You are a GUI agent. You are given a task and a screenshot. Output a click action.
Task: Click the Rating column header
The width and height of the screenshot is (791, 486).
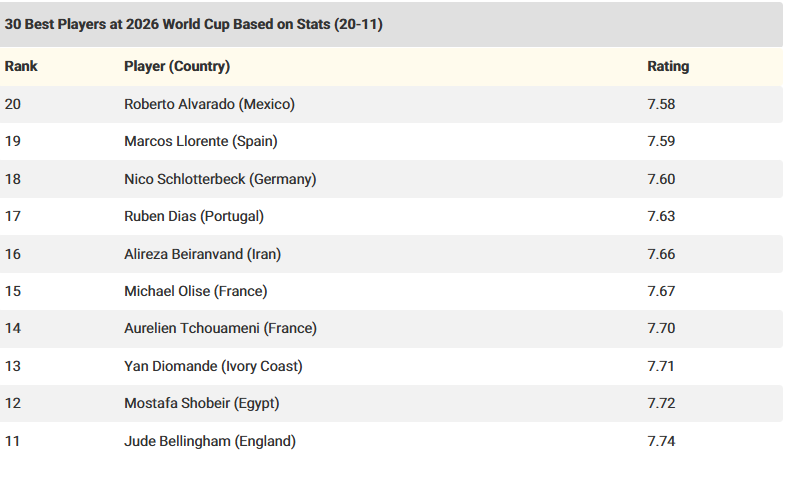(668, 66)
